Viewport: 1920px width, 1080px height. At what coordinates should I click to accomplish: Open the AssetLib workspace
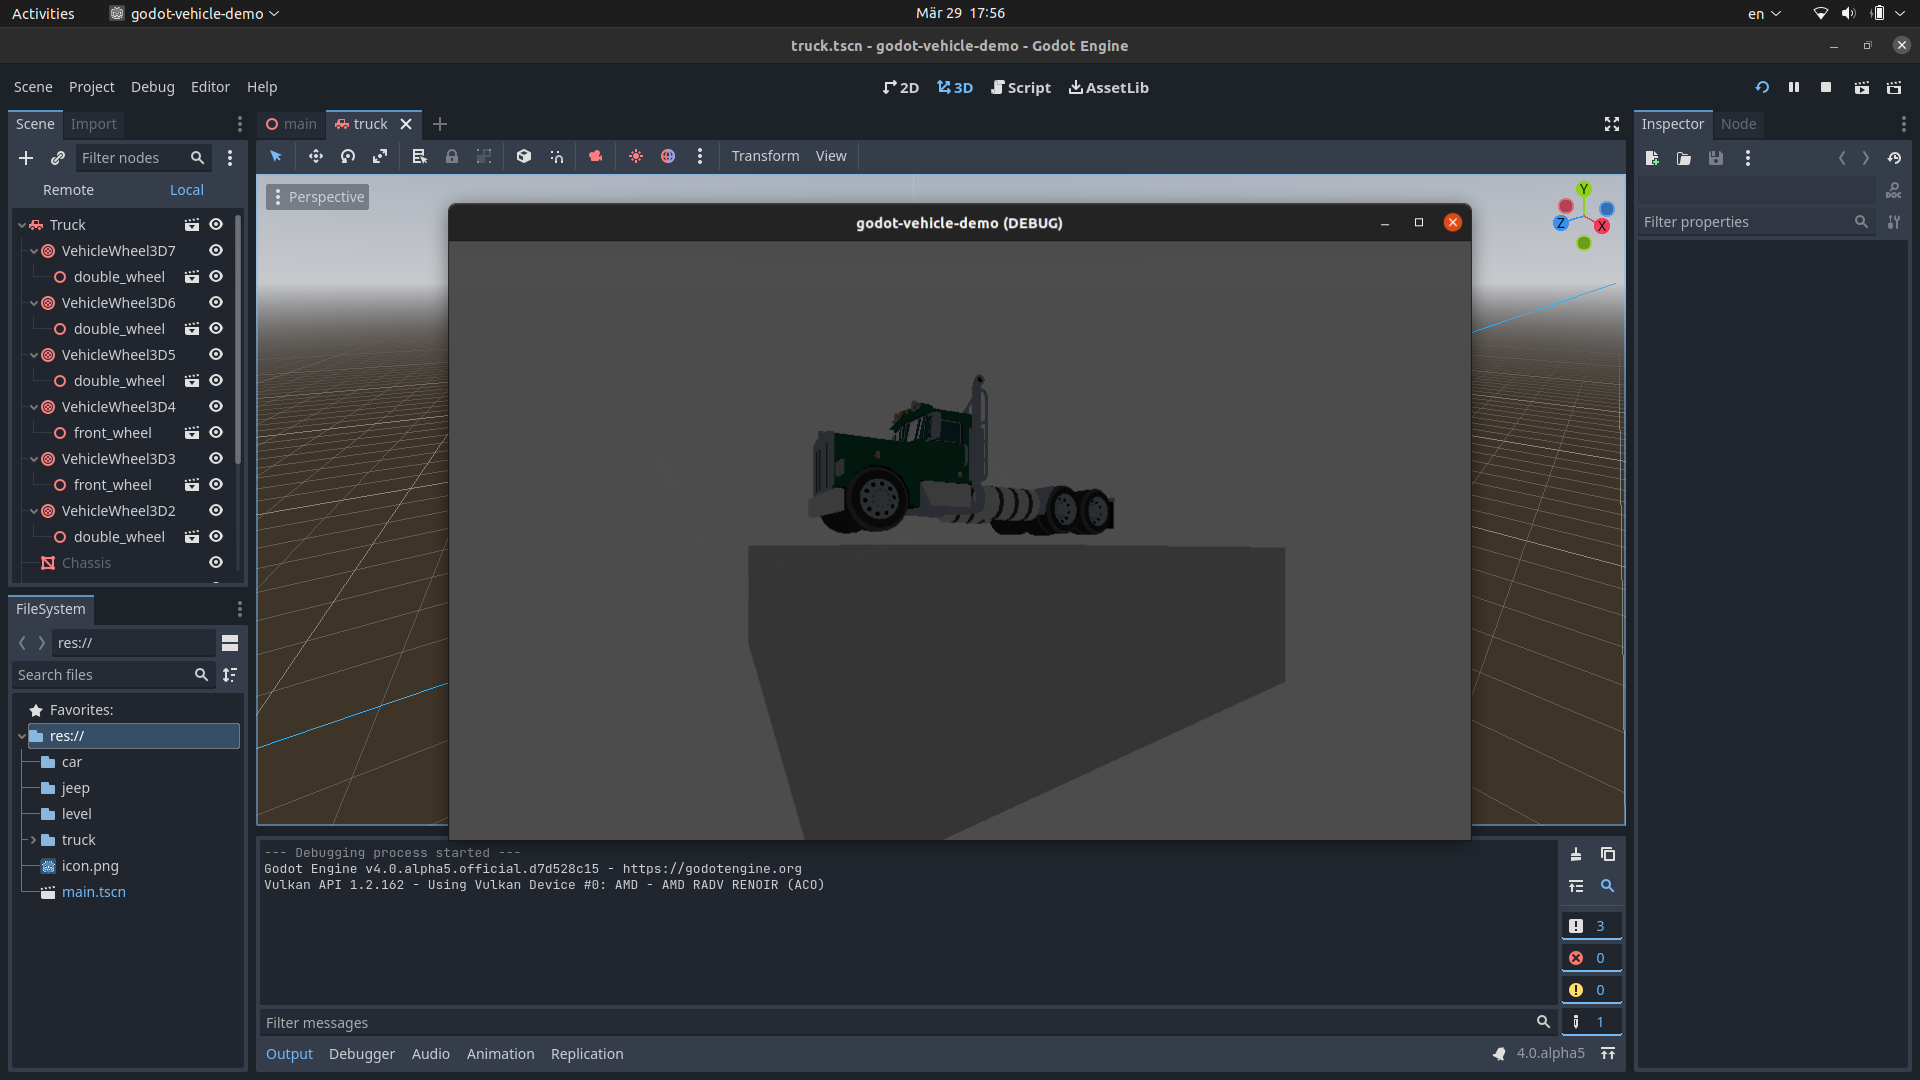[1108, 87]
